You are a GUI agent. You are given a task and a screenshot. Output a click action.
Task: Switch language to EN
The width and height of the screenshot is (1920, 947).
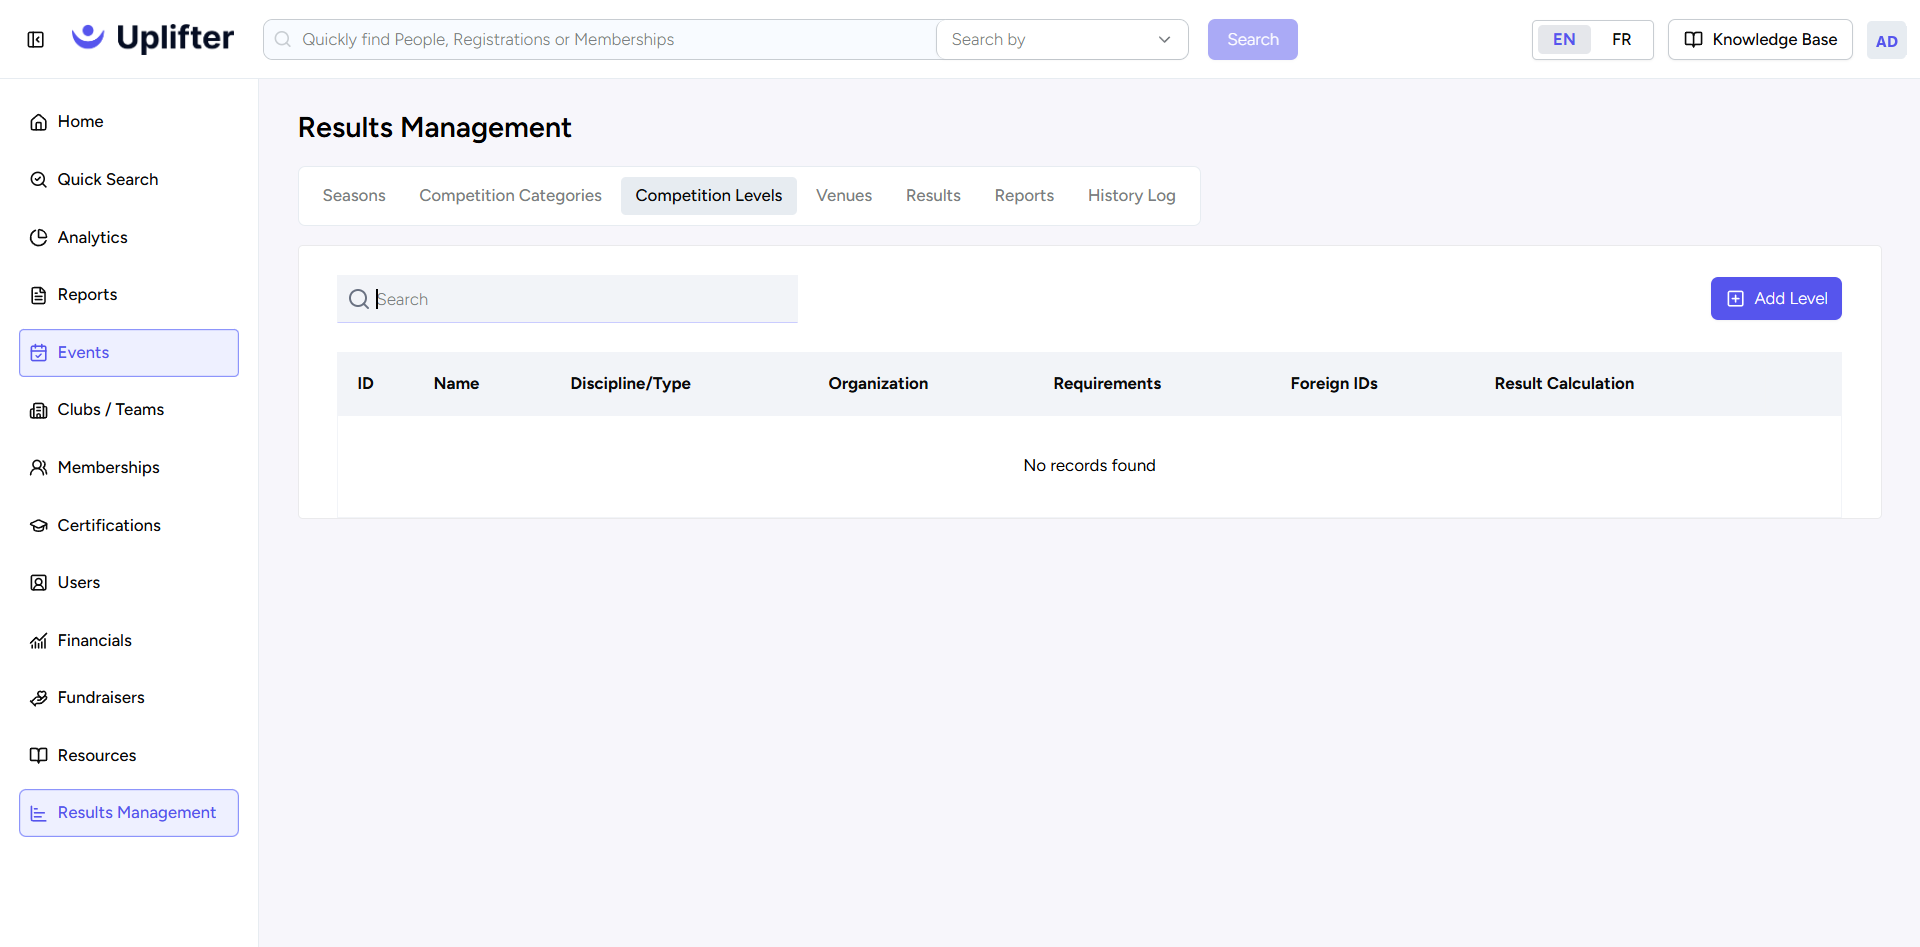pos(1564,40)
